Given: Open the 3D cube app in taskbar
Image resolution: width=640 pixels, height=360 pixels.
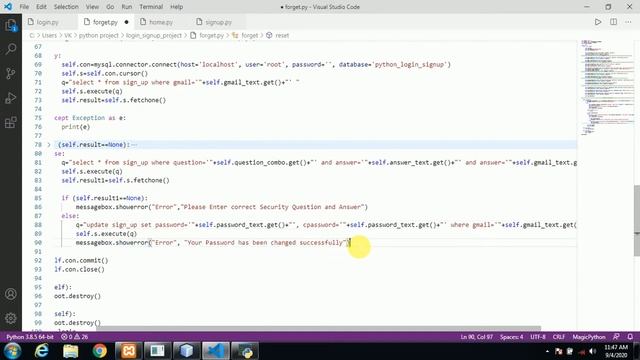Looking at the screenshot, I should [187, 351].
